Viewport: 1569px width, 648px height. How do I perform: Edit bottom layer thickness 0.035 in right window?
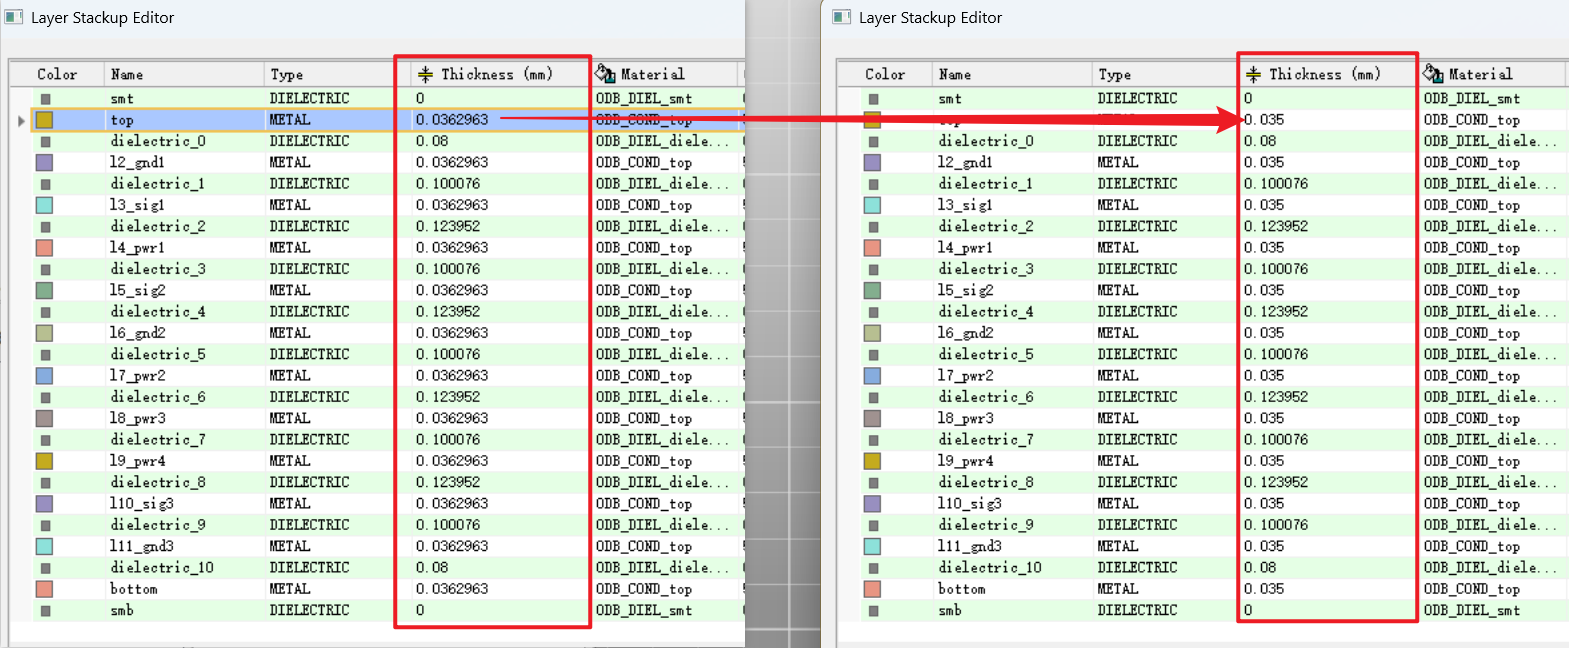[1264, 589]
